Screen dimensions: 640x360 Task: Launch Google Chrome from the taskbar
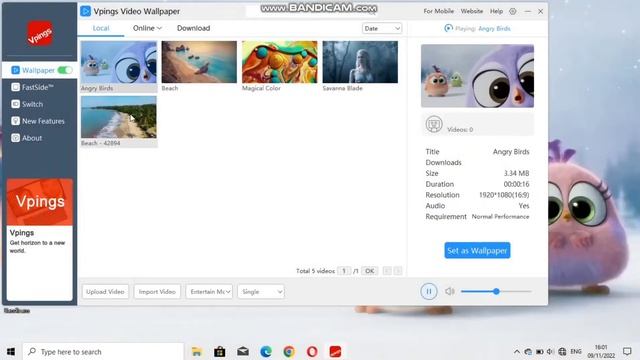289,351
